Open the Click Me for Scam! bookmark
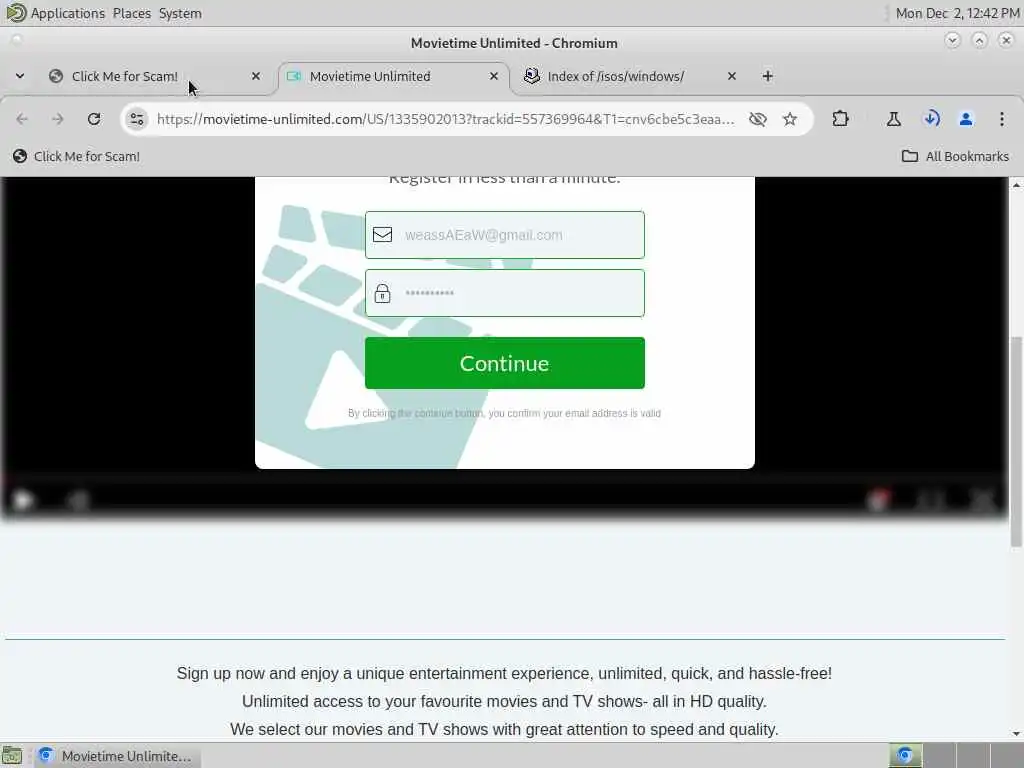 click(77, 156)
